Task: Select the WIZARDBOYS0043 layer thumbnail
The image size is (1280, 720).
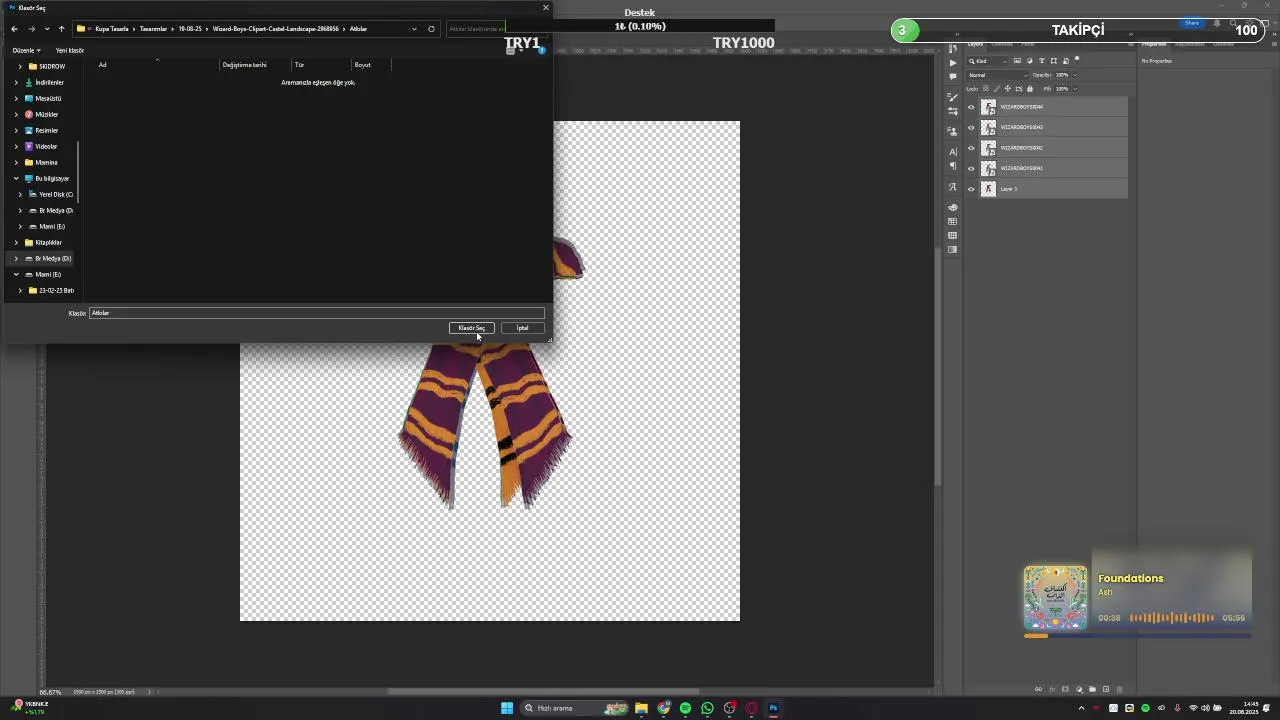Action: point(988,127)
